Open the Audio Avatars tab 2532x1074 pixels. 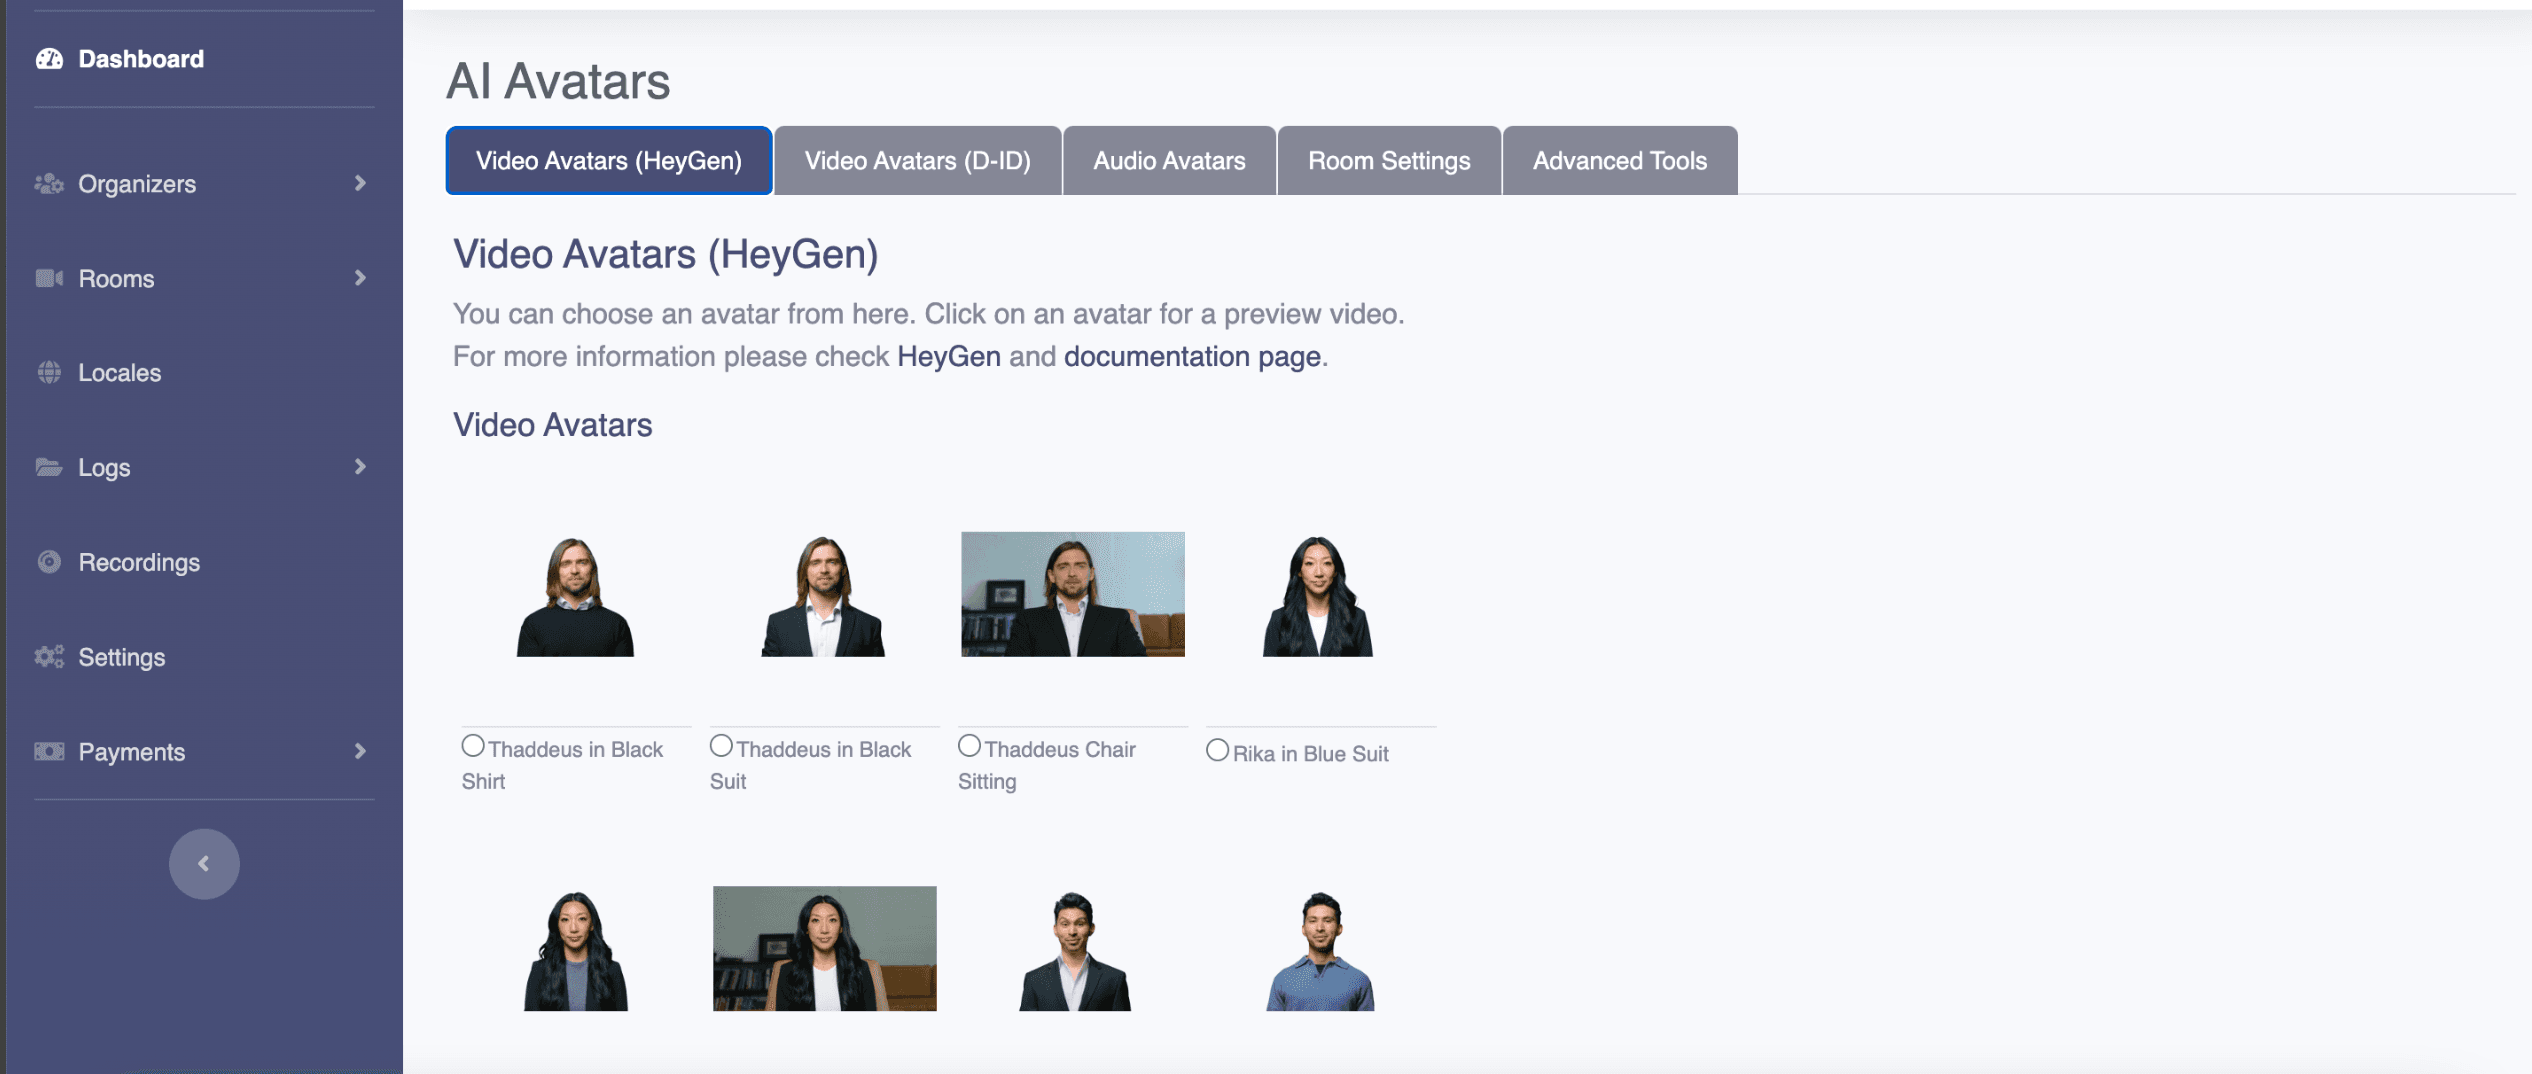1169,161
